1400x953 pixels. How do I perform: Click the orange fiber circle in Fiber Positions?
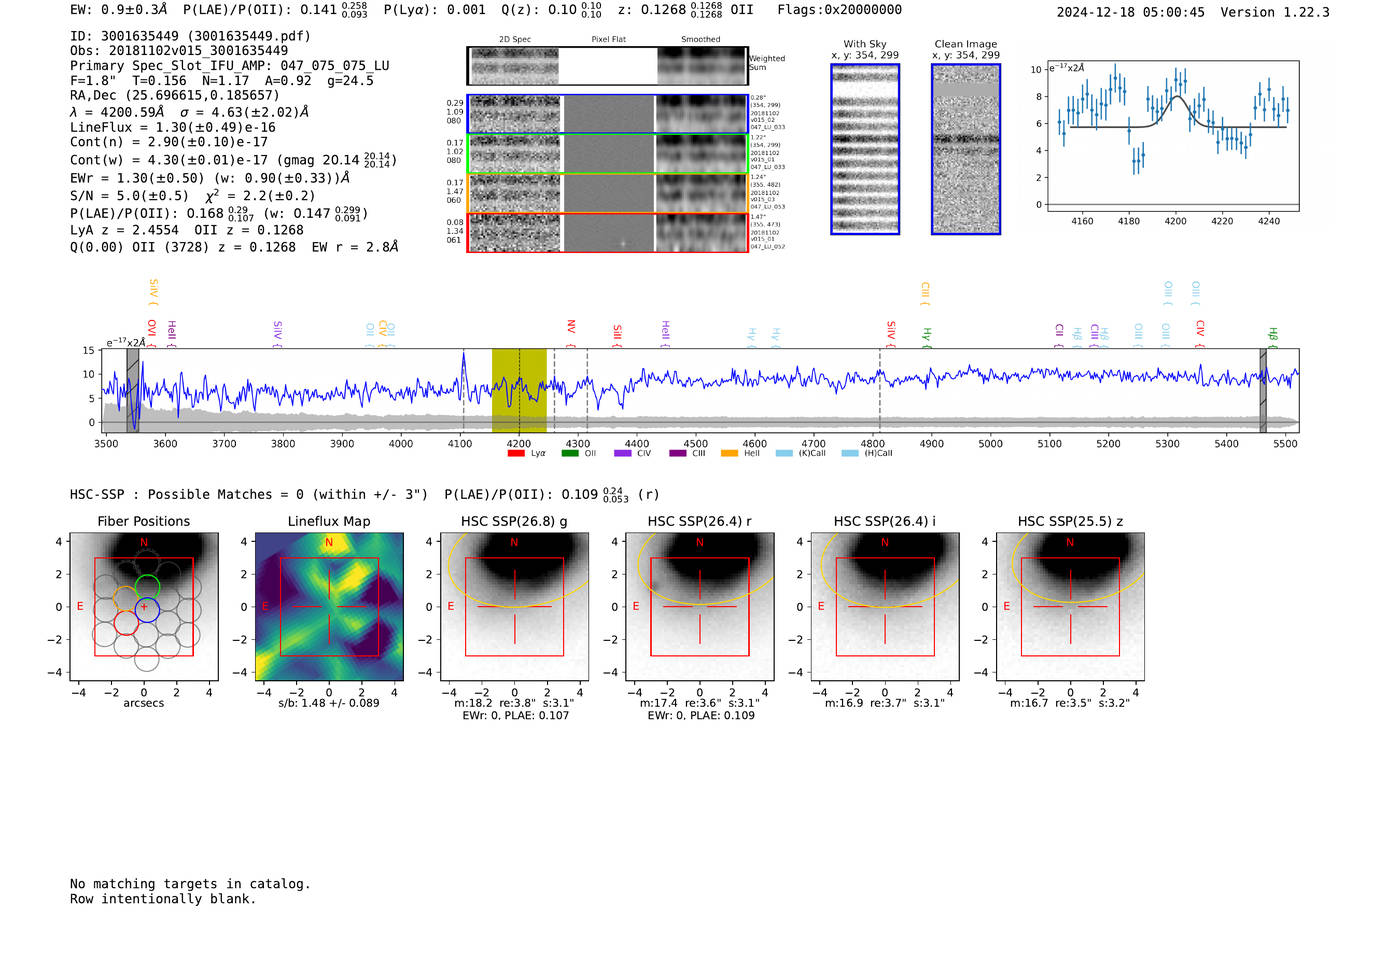[x=125, y=599]
